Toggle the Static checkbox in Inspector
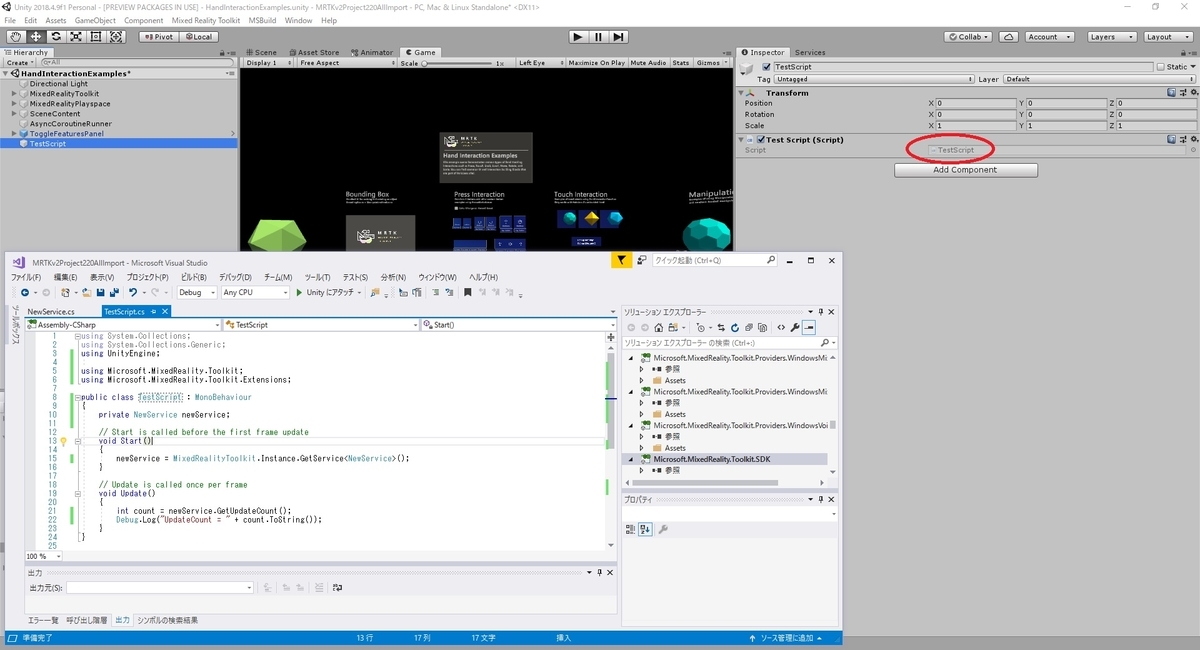 [1160, 67]
